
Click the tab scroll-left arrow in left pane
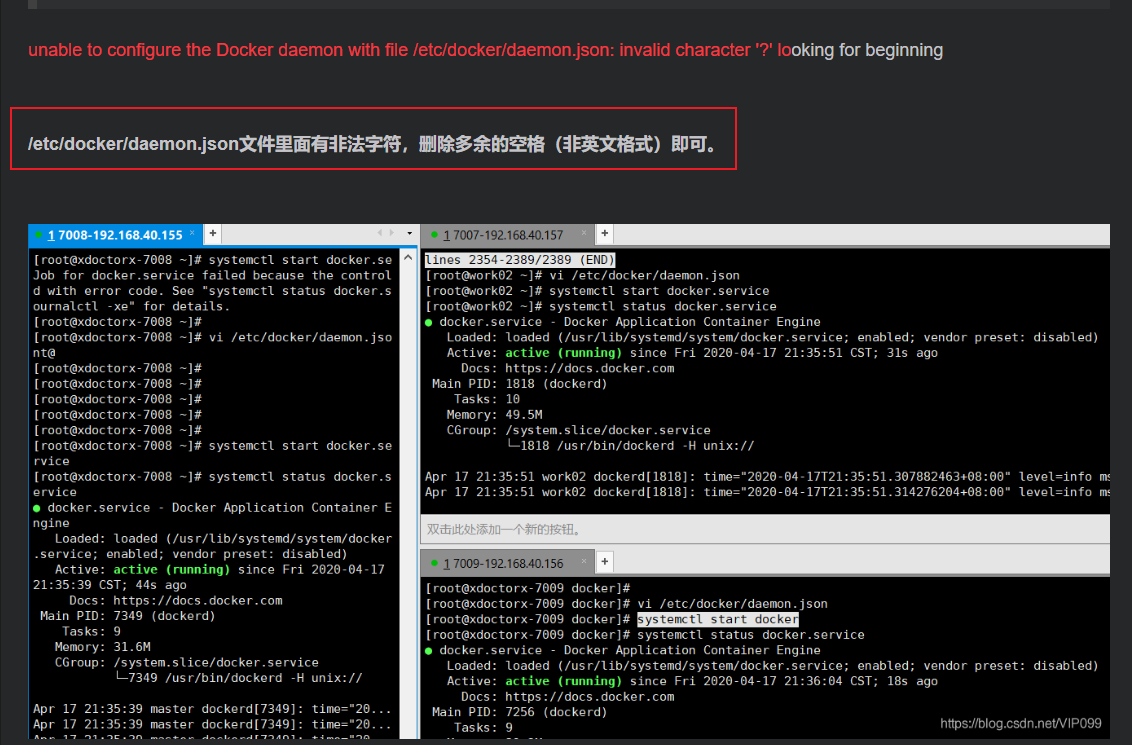coord(380,233)
